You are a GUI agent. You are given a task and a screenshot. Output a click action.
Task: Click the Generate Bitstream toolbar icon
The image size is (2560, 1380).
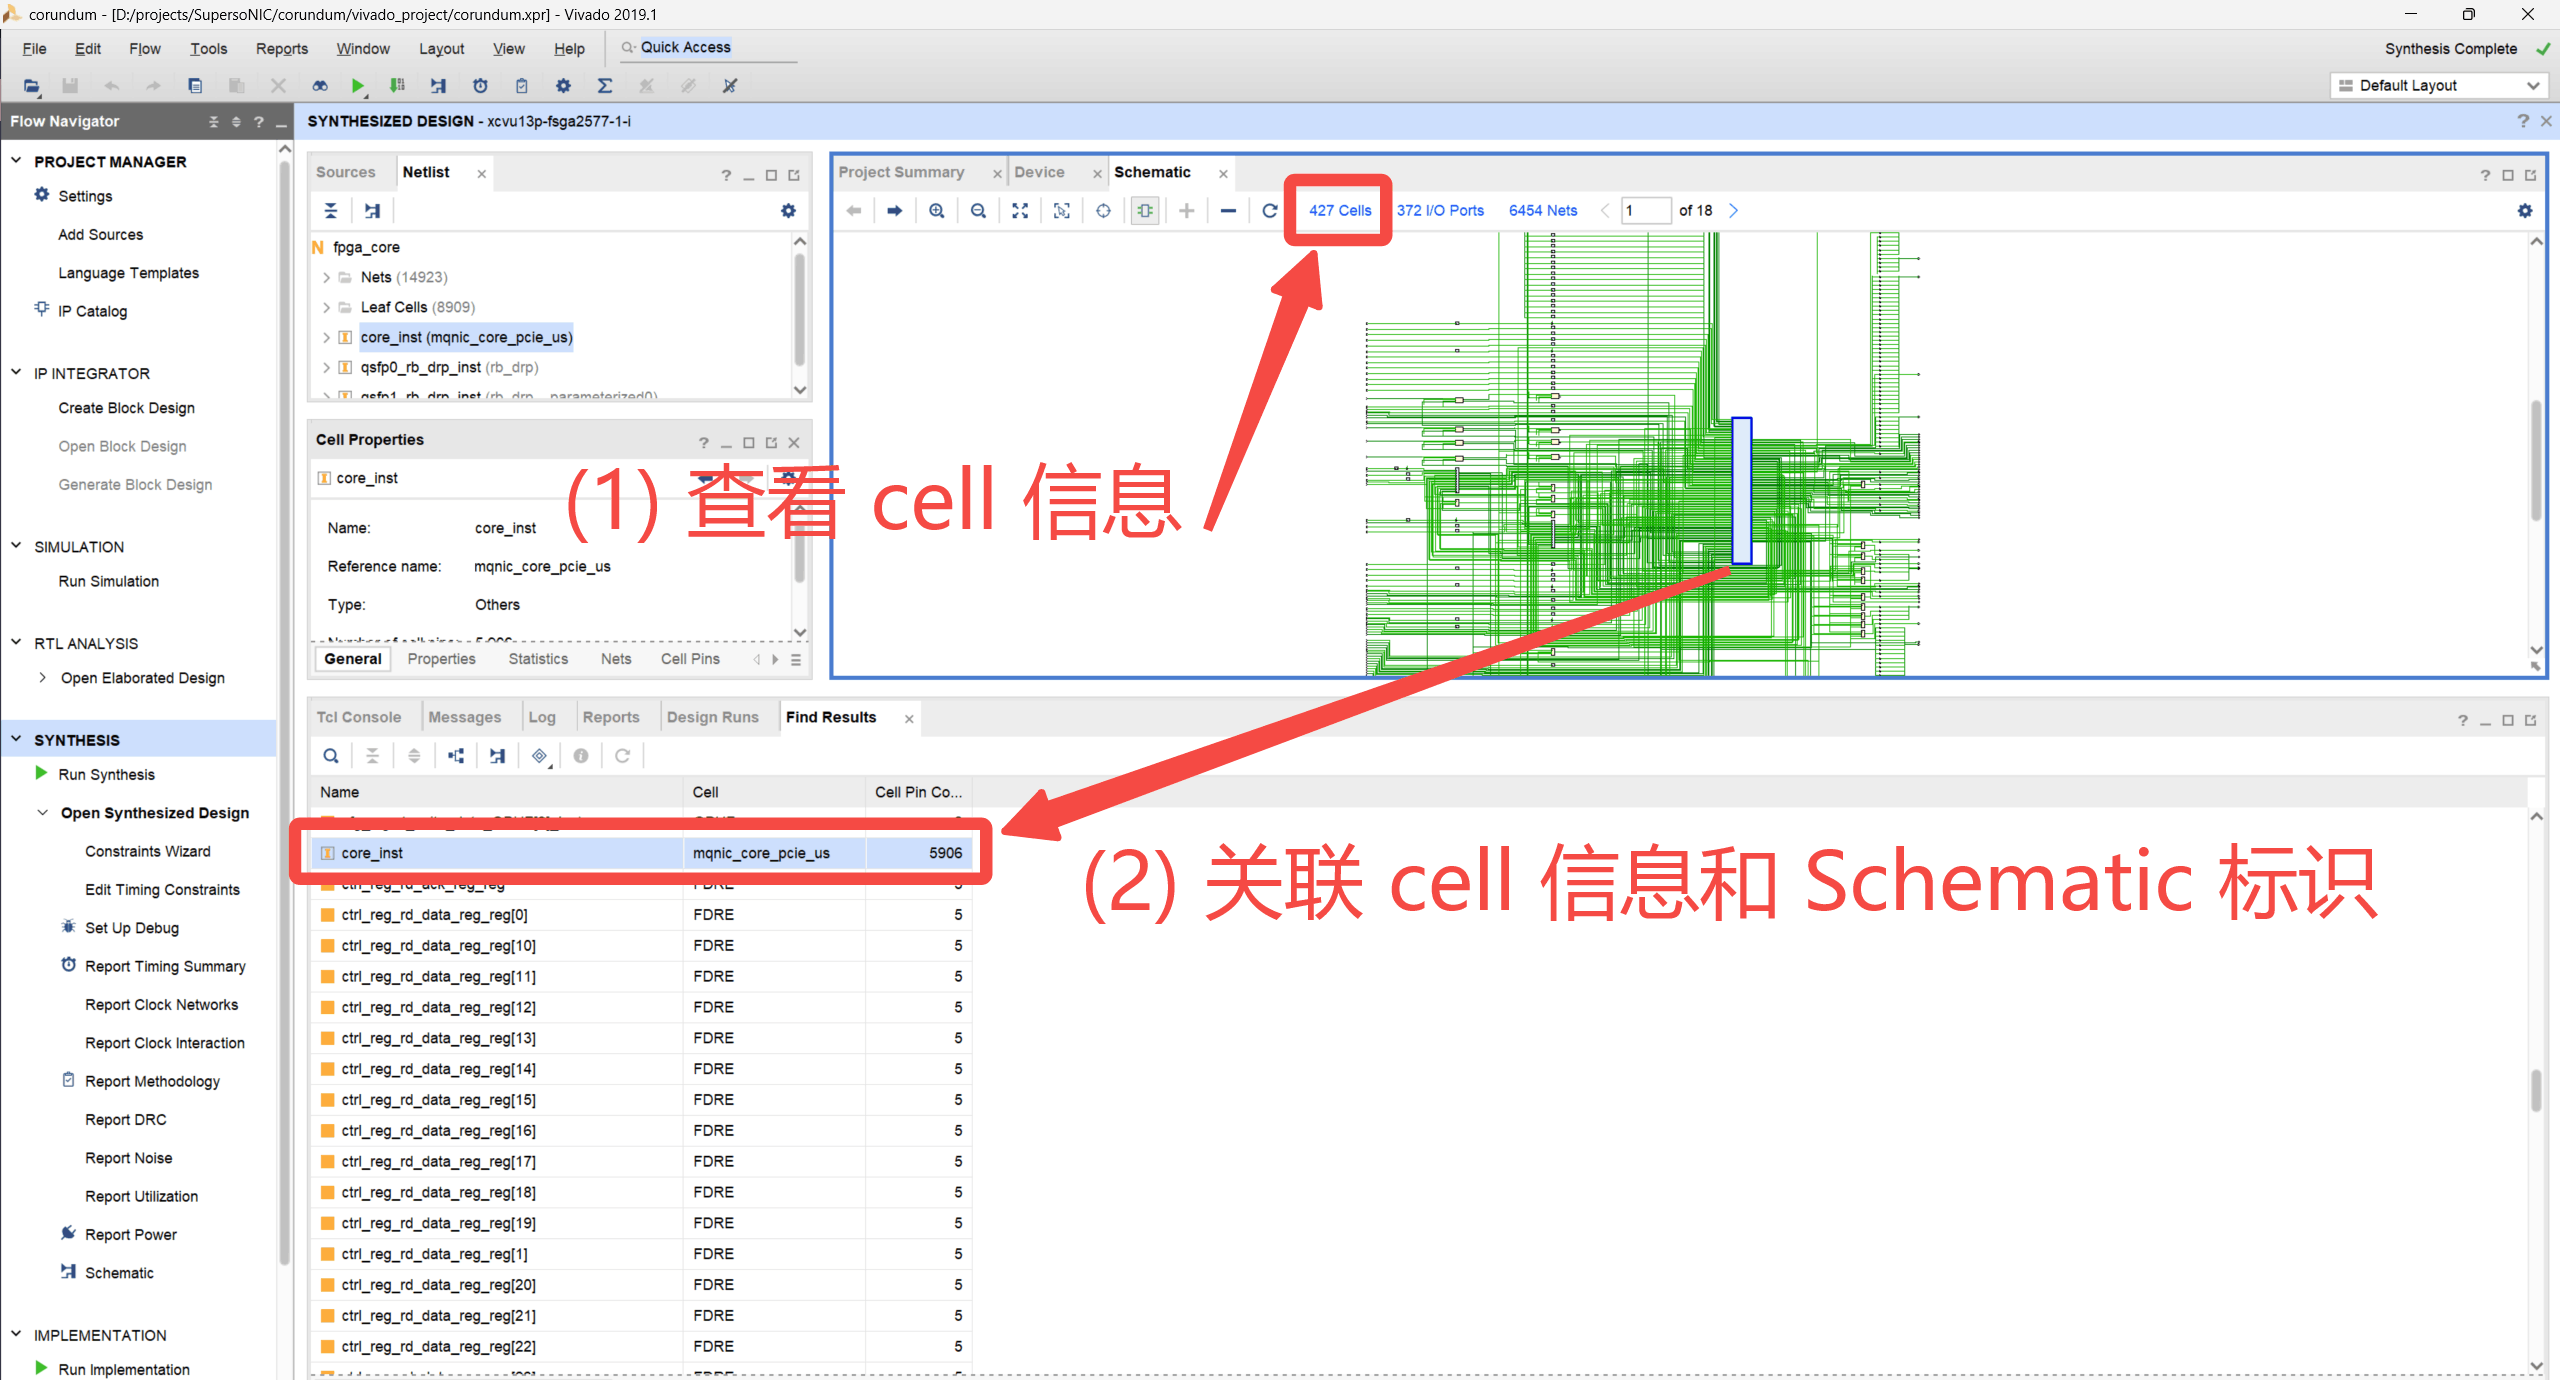point(398,86)
